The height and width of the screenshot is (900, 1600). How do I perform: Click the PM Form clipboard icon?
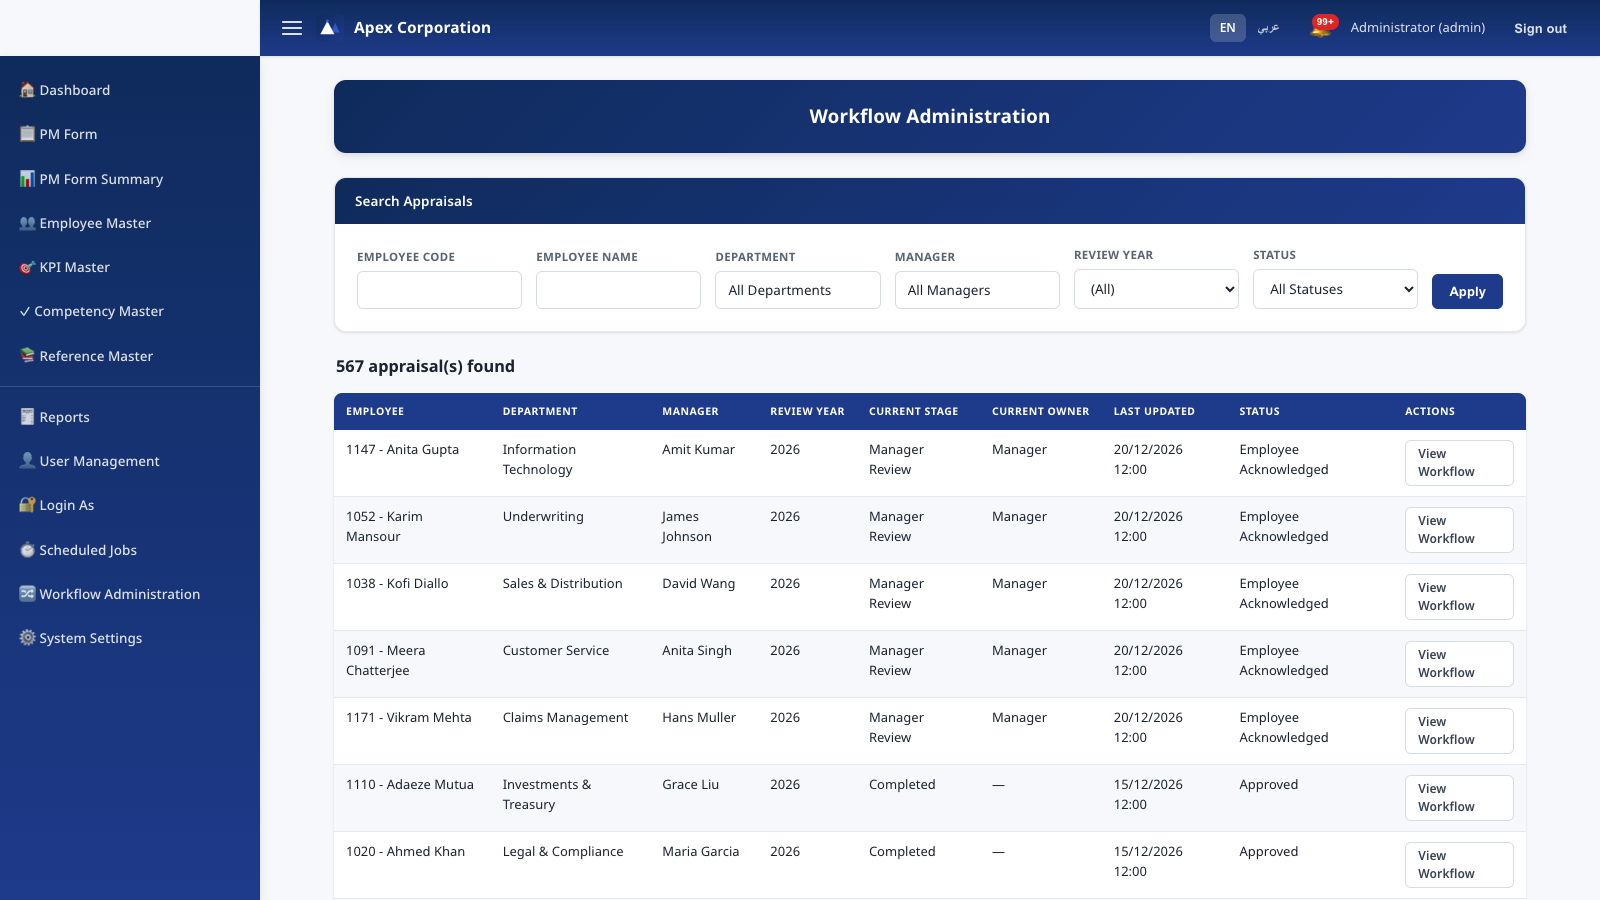pyautogui.click(x=27, y=134)
